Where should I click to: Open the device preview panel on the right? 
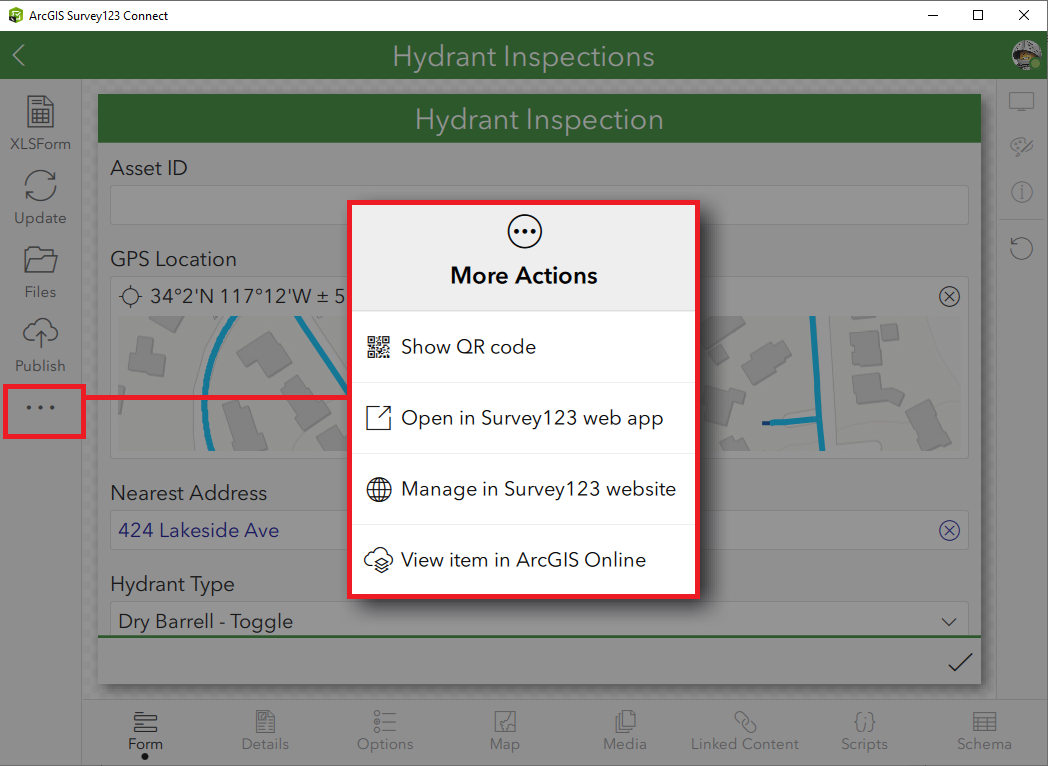click(x=1021, y=101)
